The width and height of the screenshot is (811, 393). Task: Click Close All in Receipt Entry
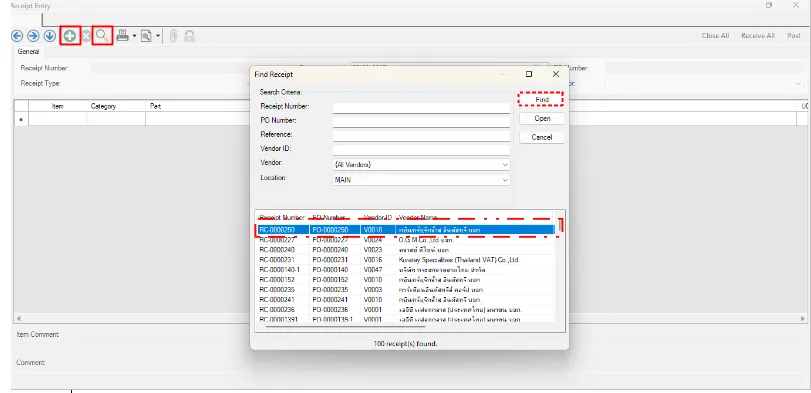[x=715, y=36]
